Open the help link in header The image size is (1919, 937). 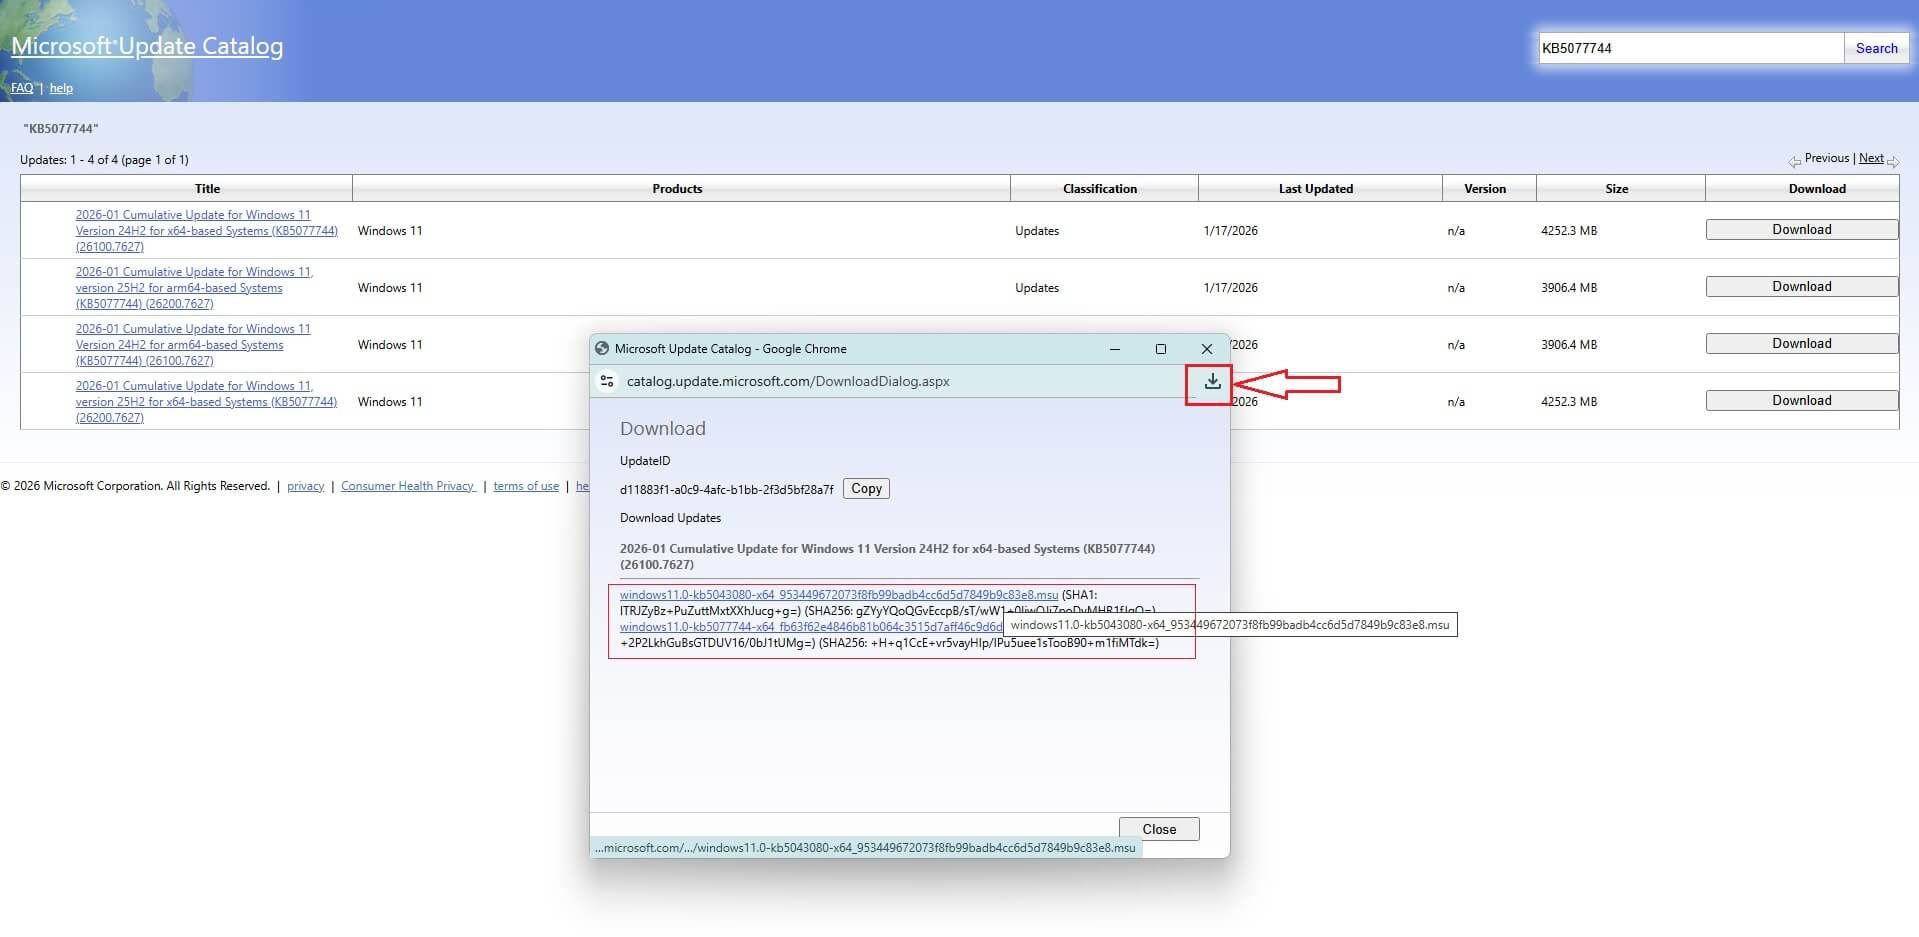(x=61, y=88)
